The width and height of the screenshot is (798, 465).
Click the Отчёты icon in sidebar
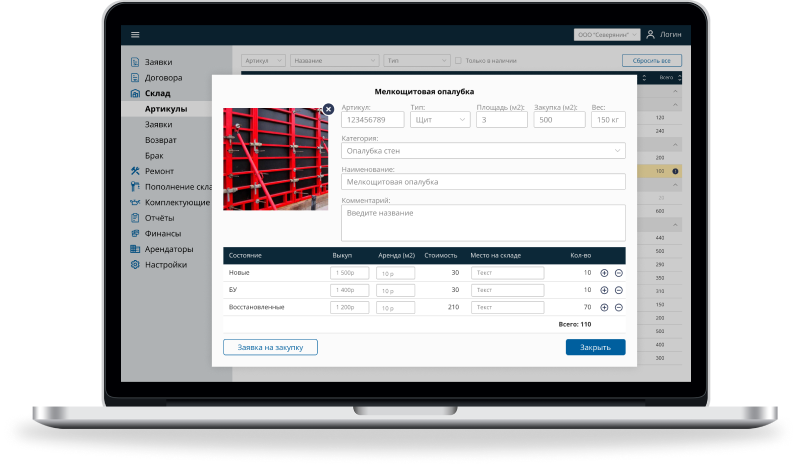pyautogui.click(x=135, y=218)
